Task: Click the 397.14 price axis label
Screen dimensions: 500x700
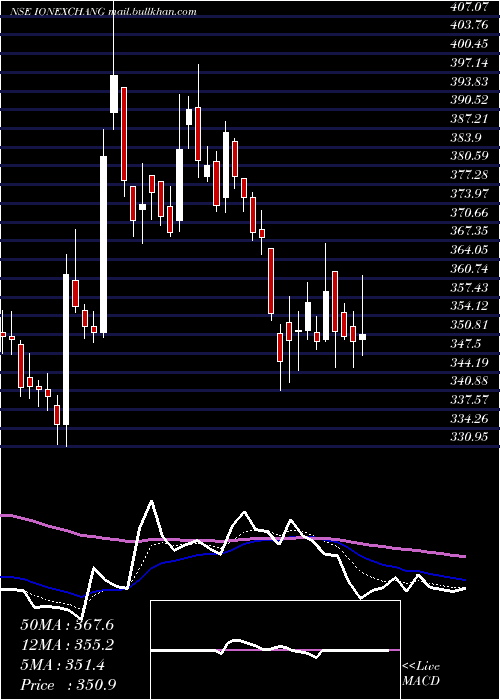Action: click(x=470, y=63)
